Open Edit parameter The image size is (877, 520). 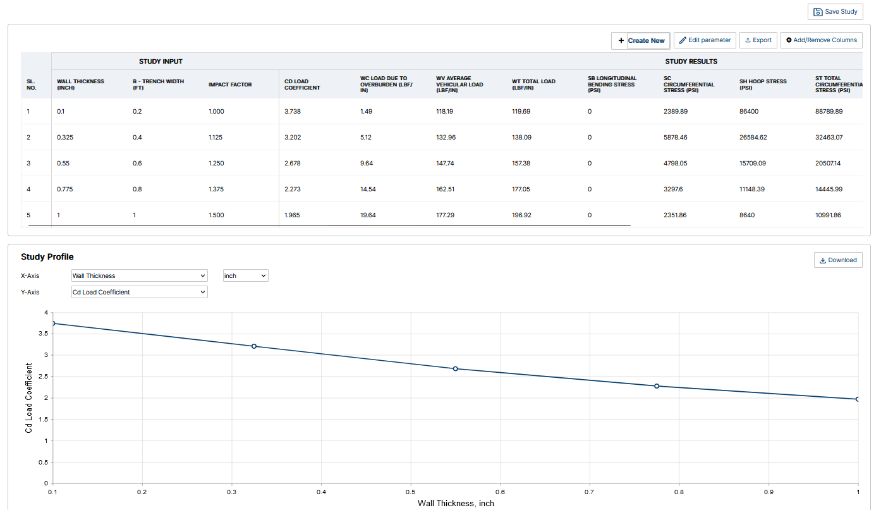(705, 40)
